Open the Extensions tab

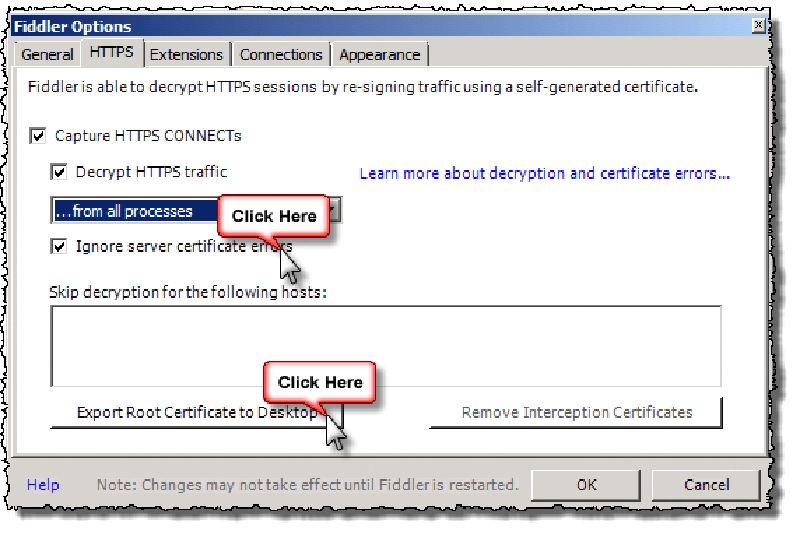tap(186, 55)
